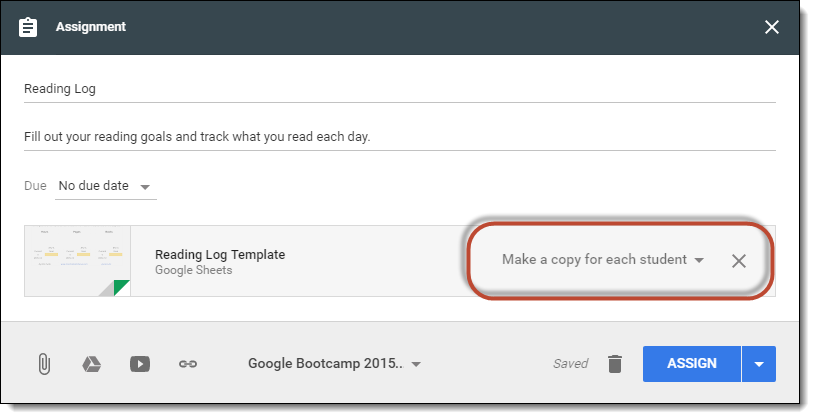Open the Google Bootcamp 2015 class selector
The width and height of the screenshot is (815, 419).
click(x=334, y=363)
